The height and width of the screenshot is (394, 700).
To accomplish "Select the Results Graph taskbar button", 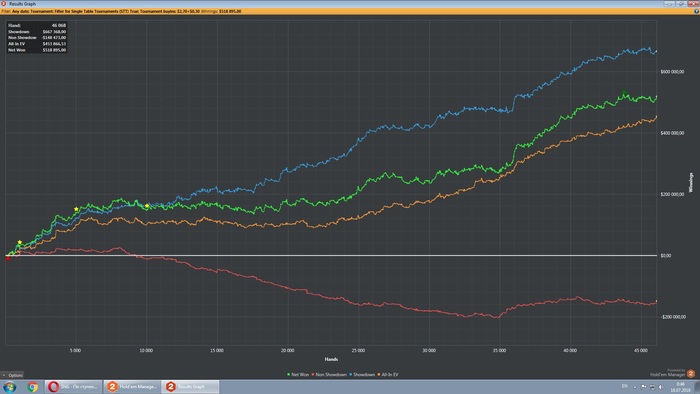I will pyautogui.click(x=191, y=386).
